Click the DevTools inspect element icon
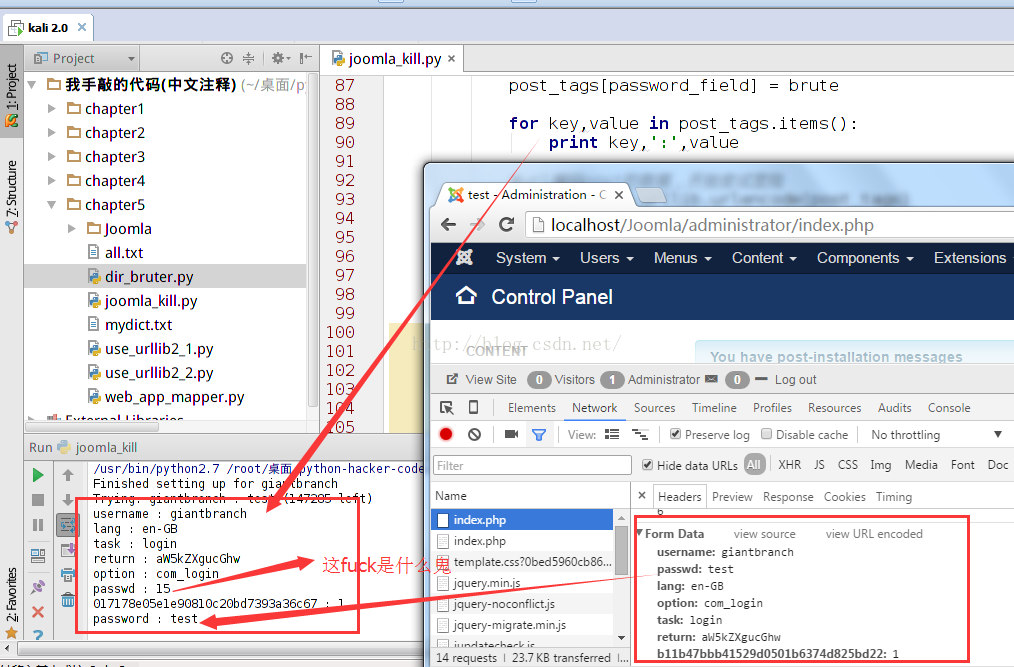The image size is (1014, 667). [x=446, y=408]
